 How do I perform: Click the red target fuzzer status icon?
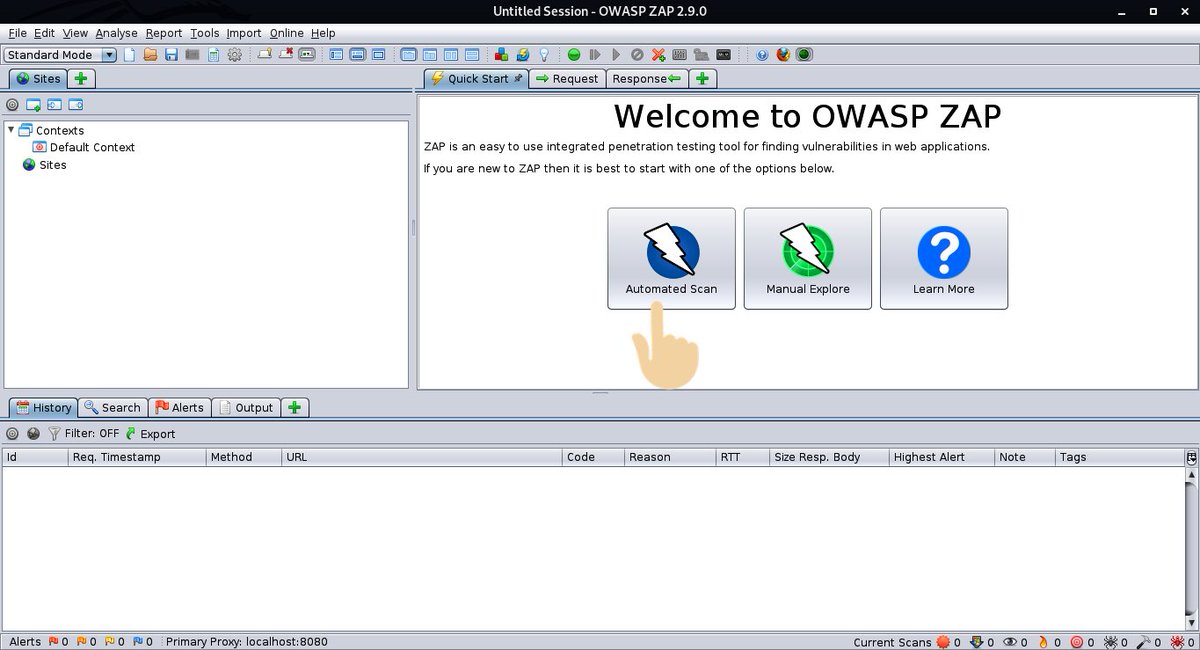coord(1076,642)
